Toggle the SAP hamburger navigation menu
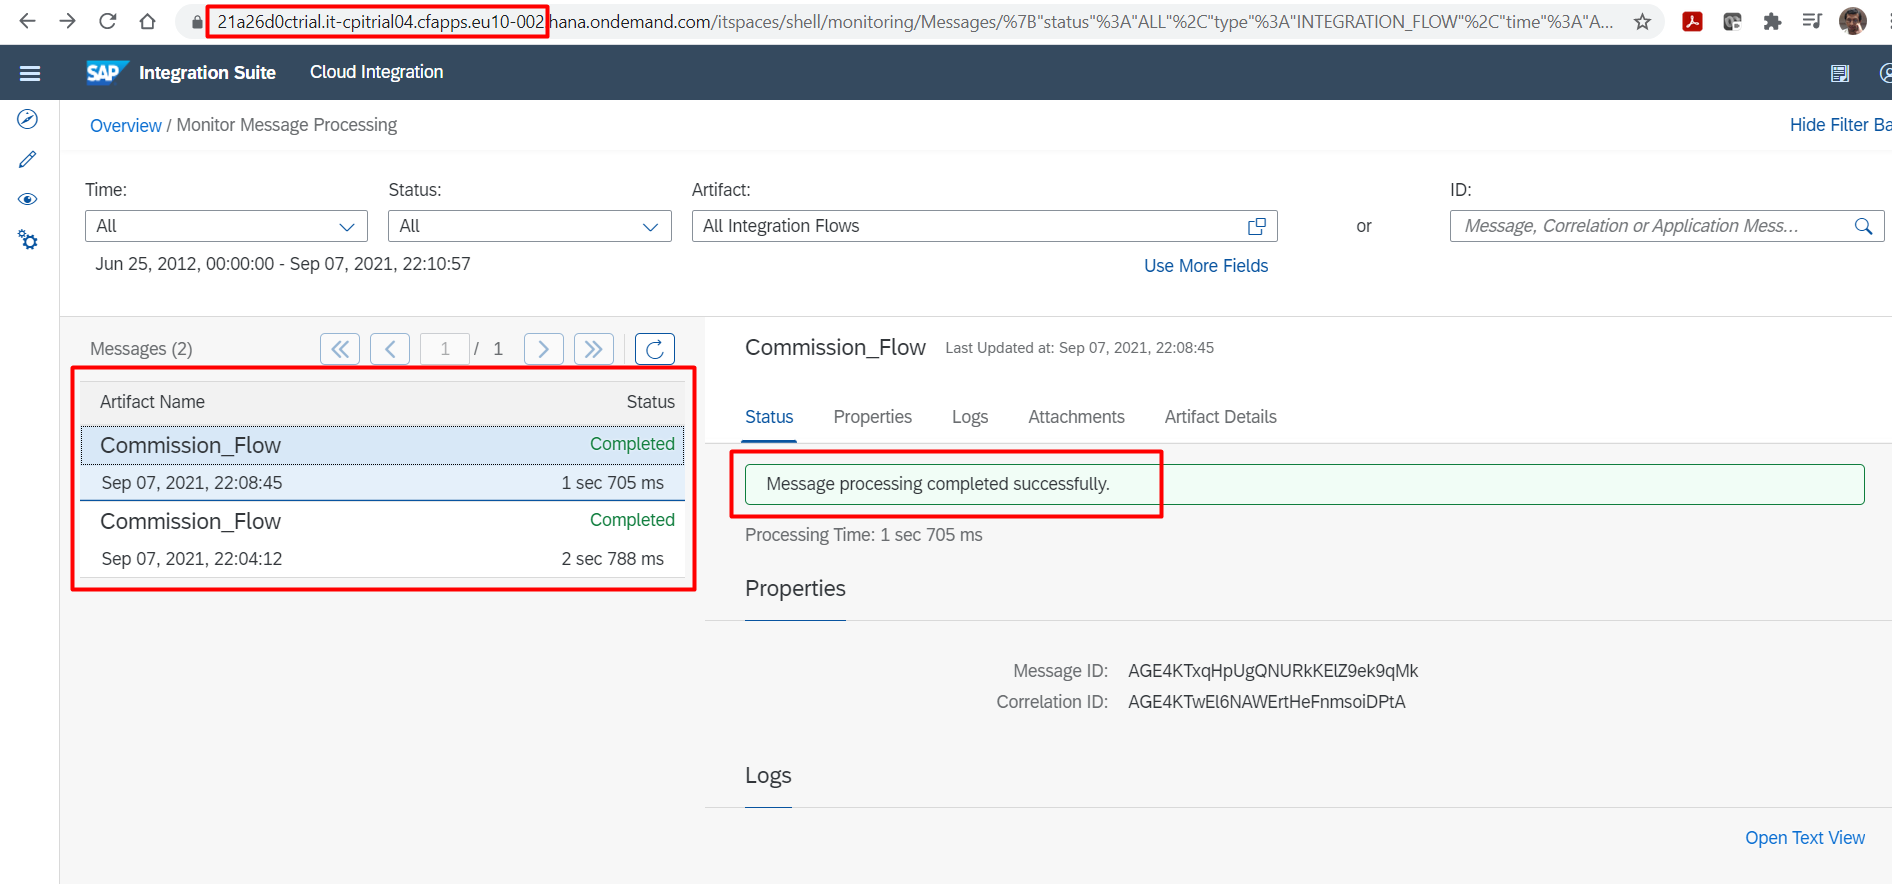Image resolution: width=1892 pixels, height=884 pixels. [x=30, y=73]
